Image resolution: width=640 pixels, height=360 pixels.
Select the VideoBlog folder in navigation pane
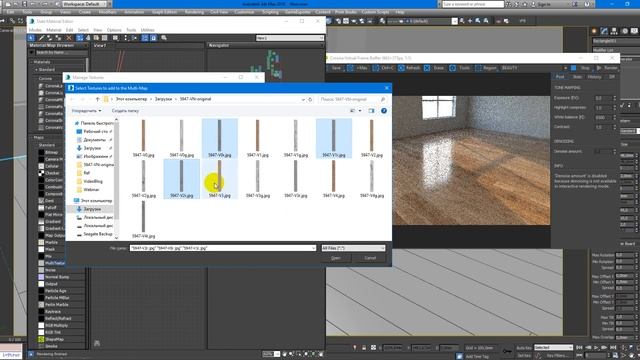coord(92,181)
